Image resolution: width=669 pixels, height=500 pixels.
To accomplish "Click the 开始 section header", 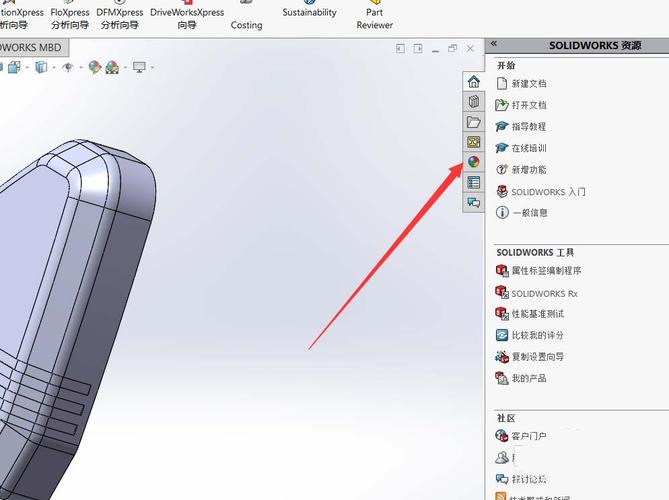I will 506,65.
